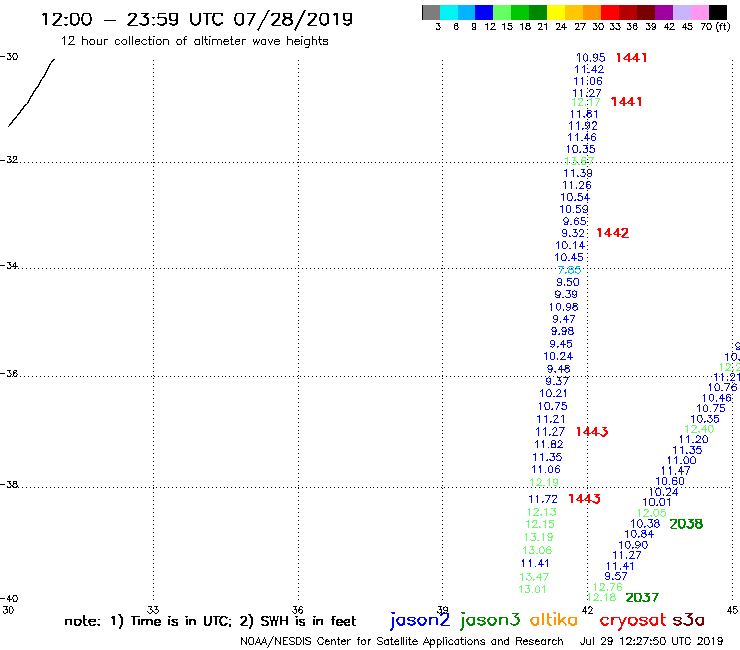The image size is (740, 650).
Task: Click the 10.14 wave height value
Action: tap(570, 245)
